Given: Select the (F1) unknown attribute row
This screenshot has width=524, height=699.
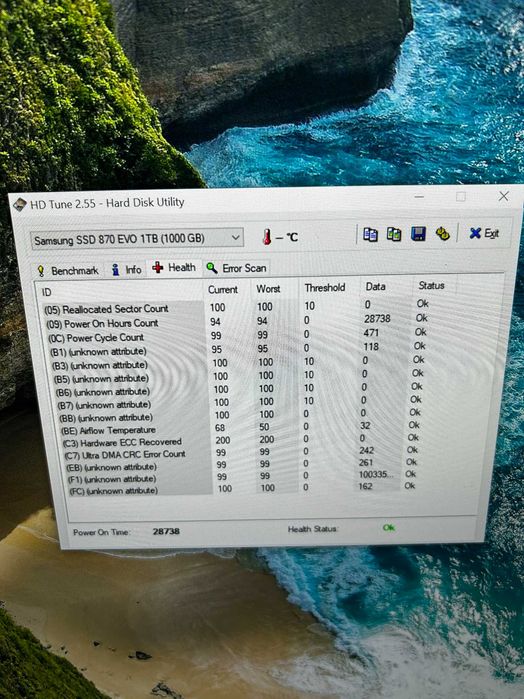Looking at the screenshot, I should coord(241,477).
